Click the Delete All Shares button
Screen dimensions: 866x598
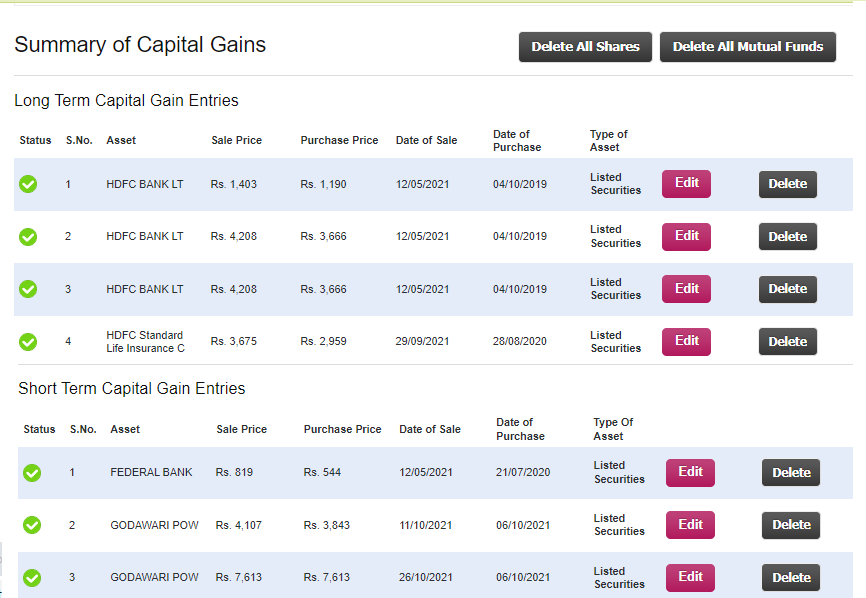pos(585,46)
